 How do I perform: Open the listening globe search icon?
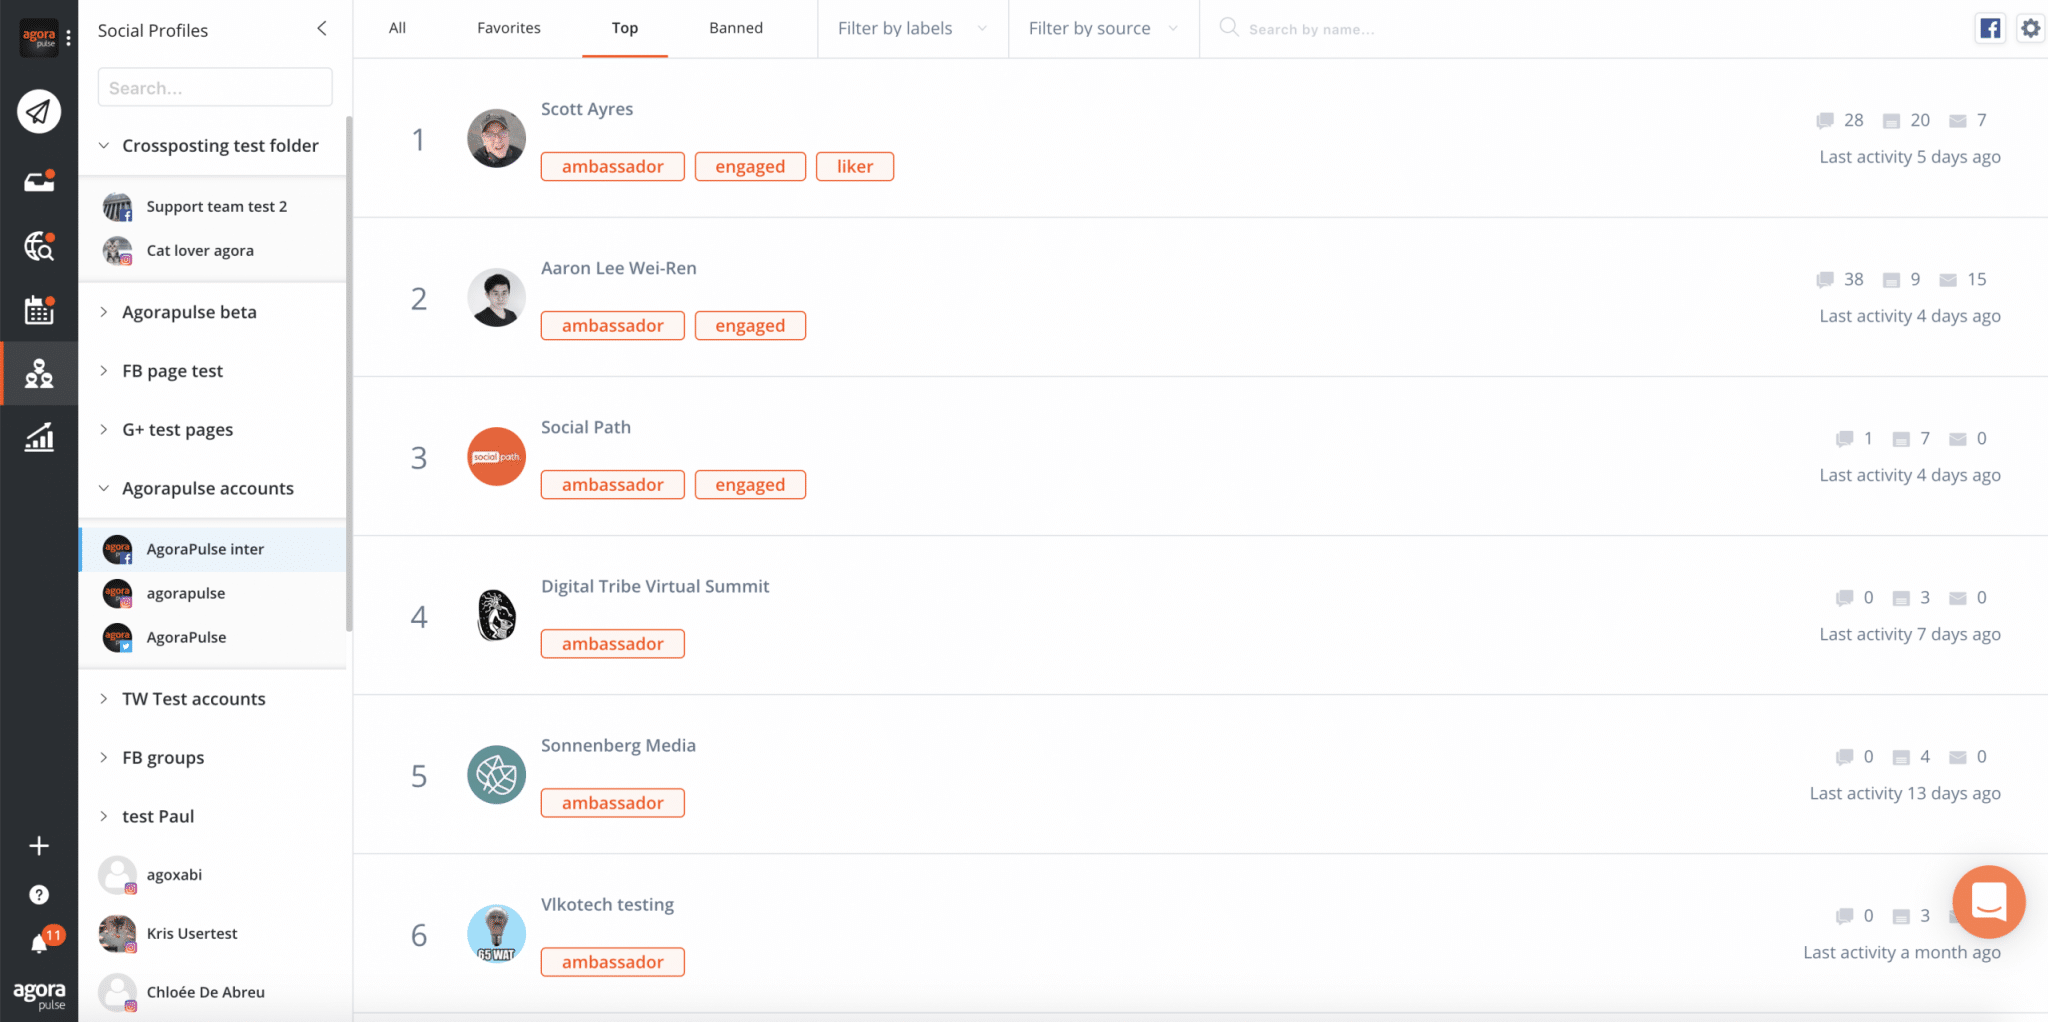39,246
